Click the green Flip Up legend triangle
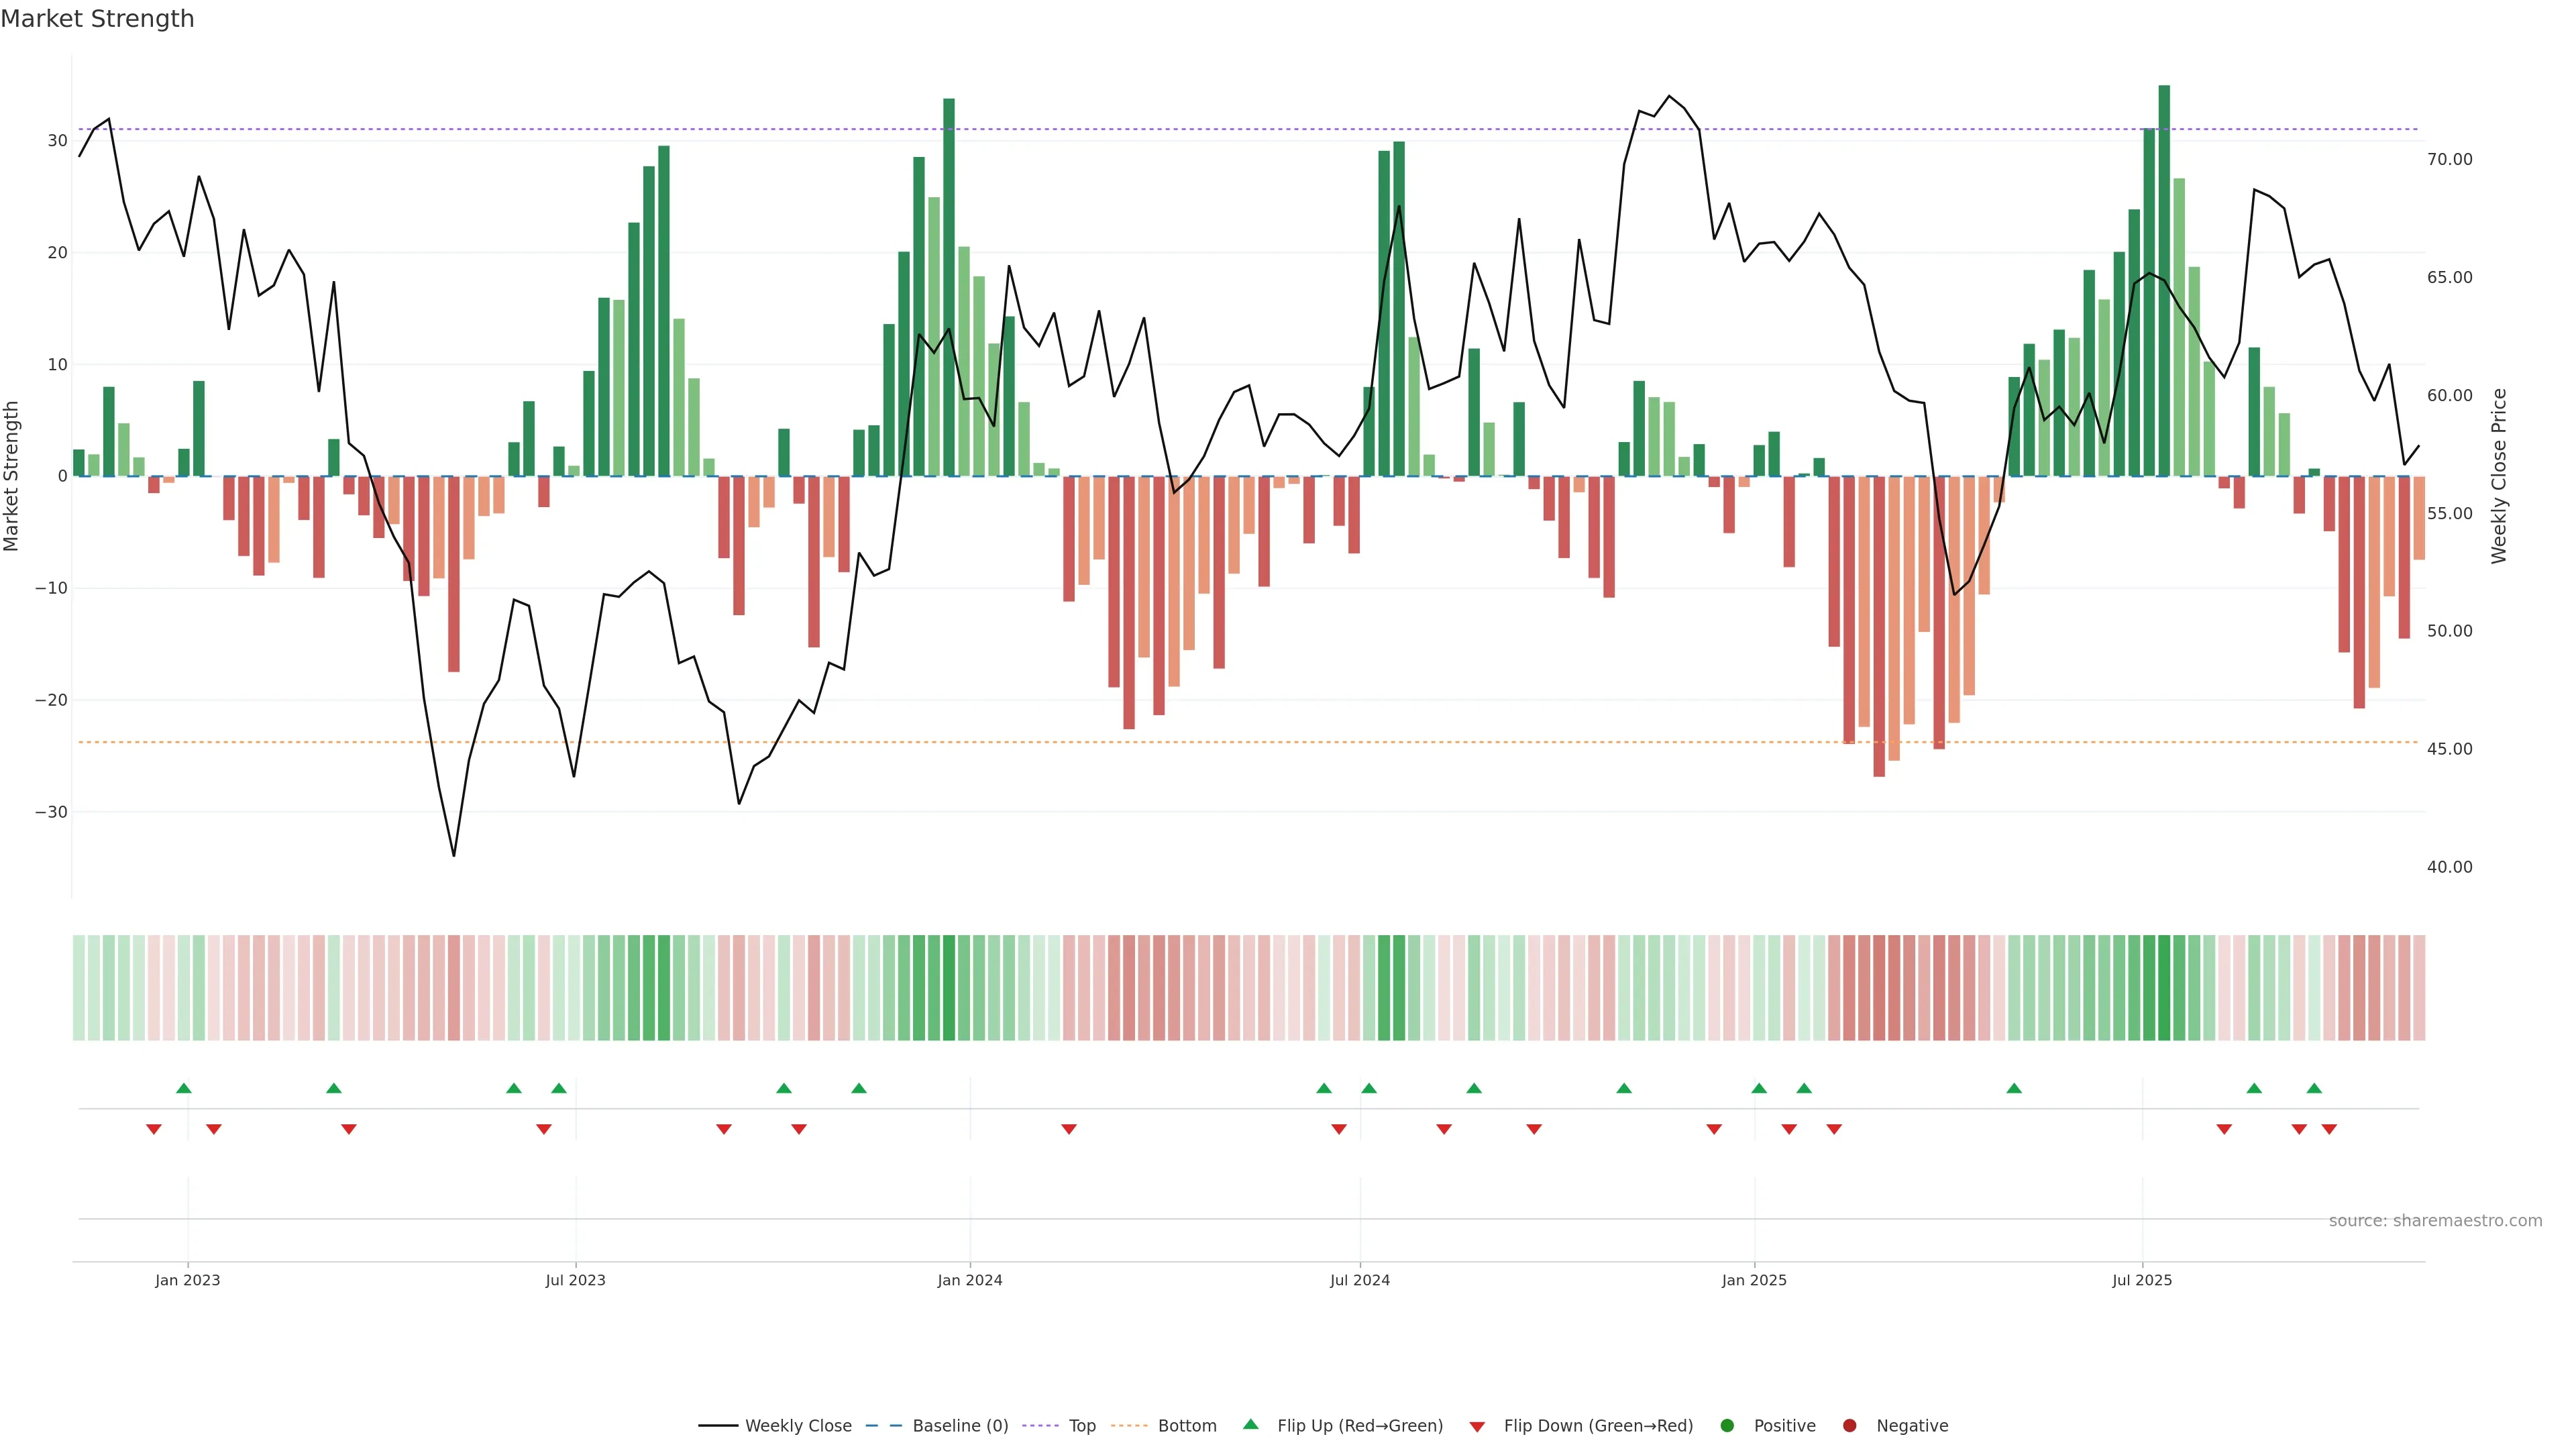 click(x=1250, y=1425)
